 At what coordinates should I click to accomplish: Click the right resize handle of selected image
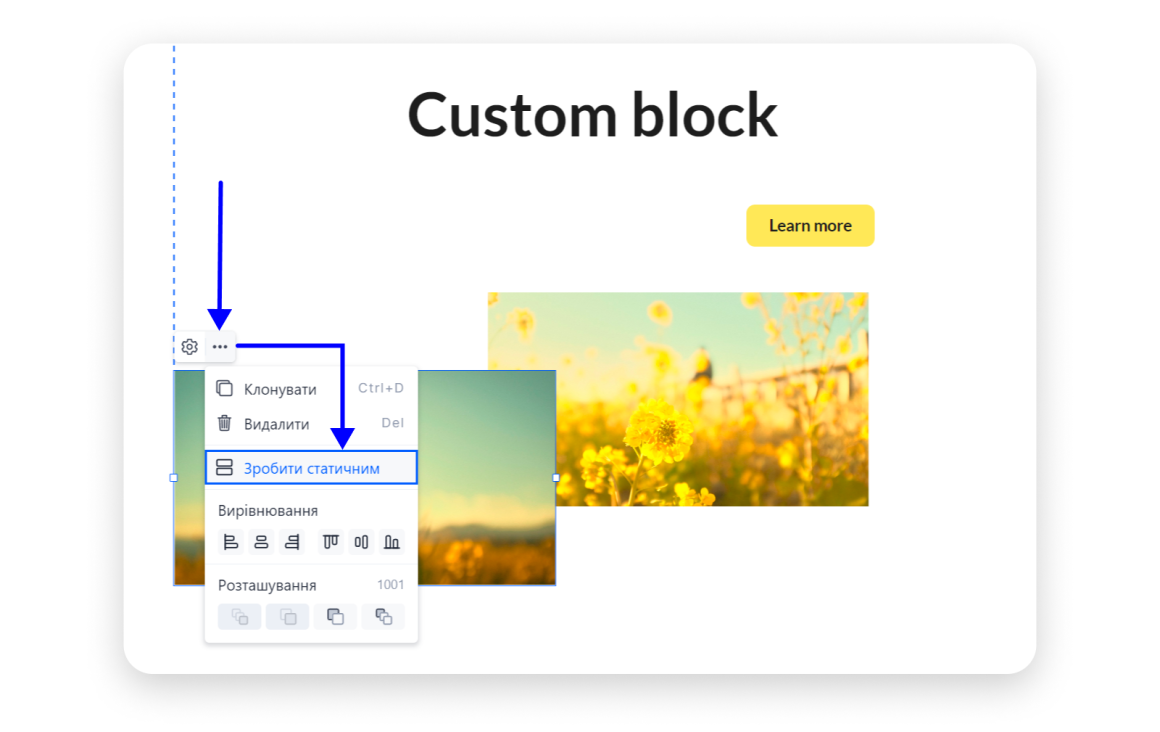[556, 478]
